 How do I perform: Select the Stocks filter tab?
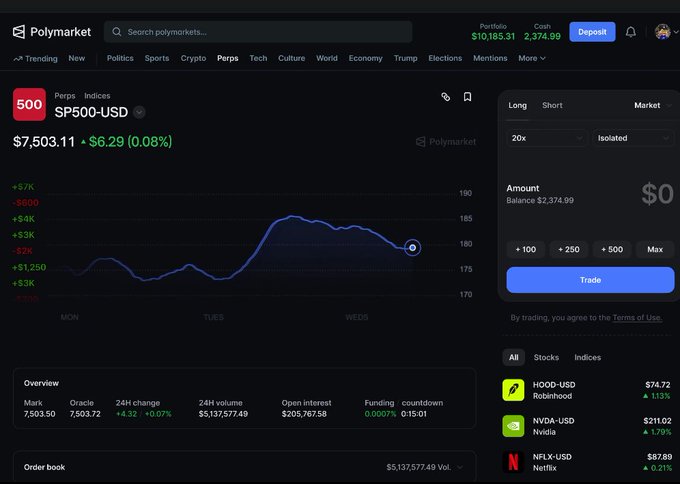click(x=546, y=357)
